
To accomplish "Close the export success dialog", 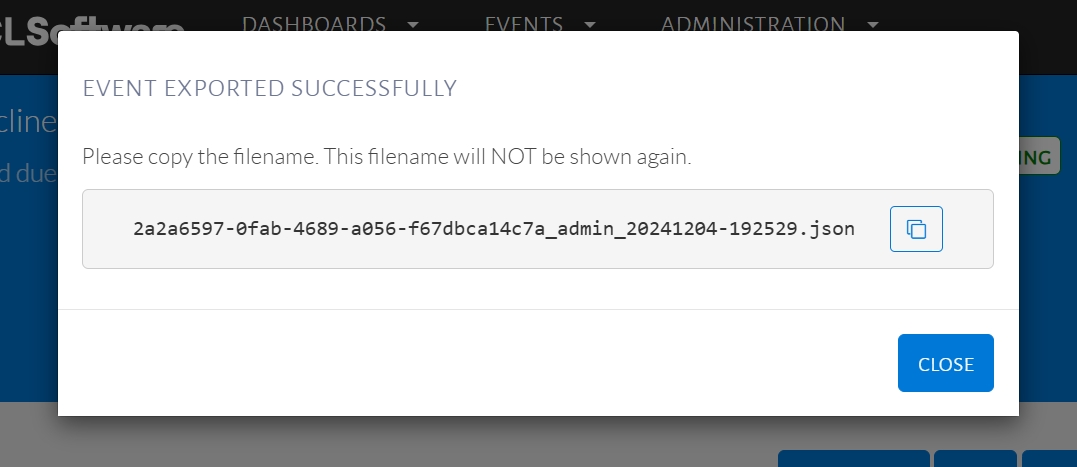I will [945, 364].
